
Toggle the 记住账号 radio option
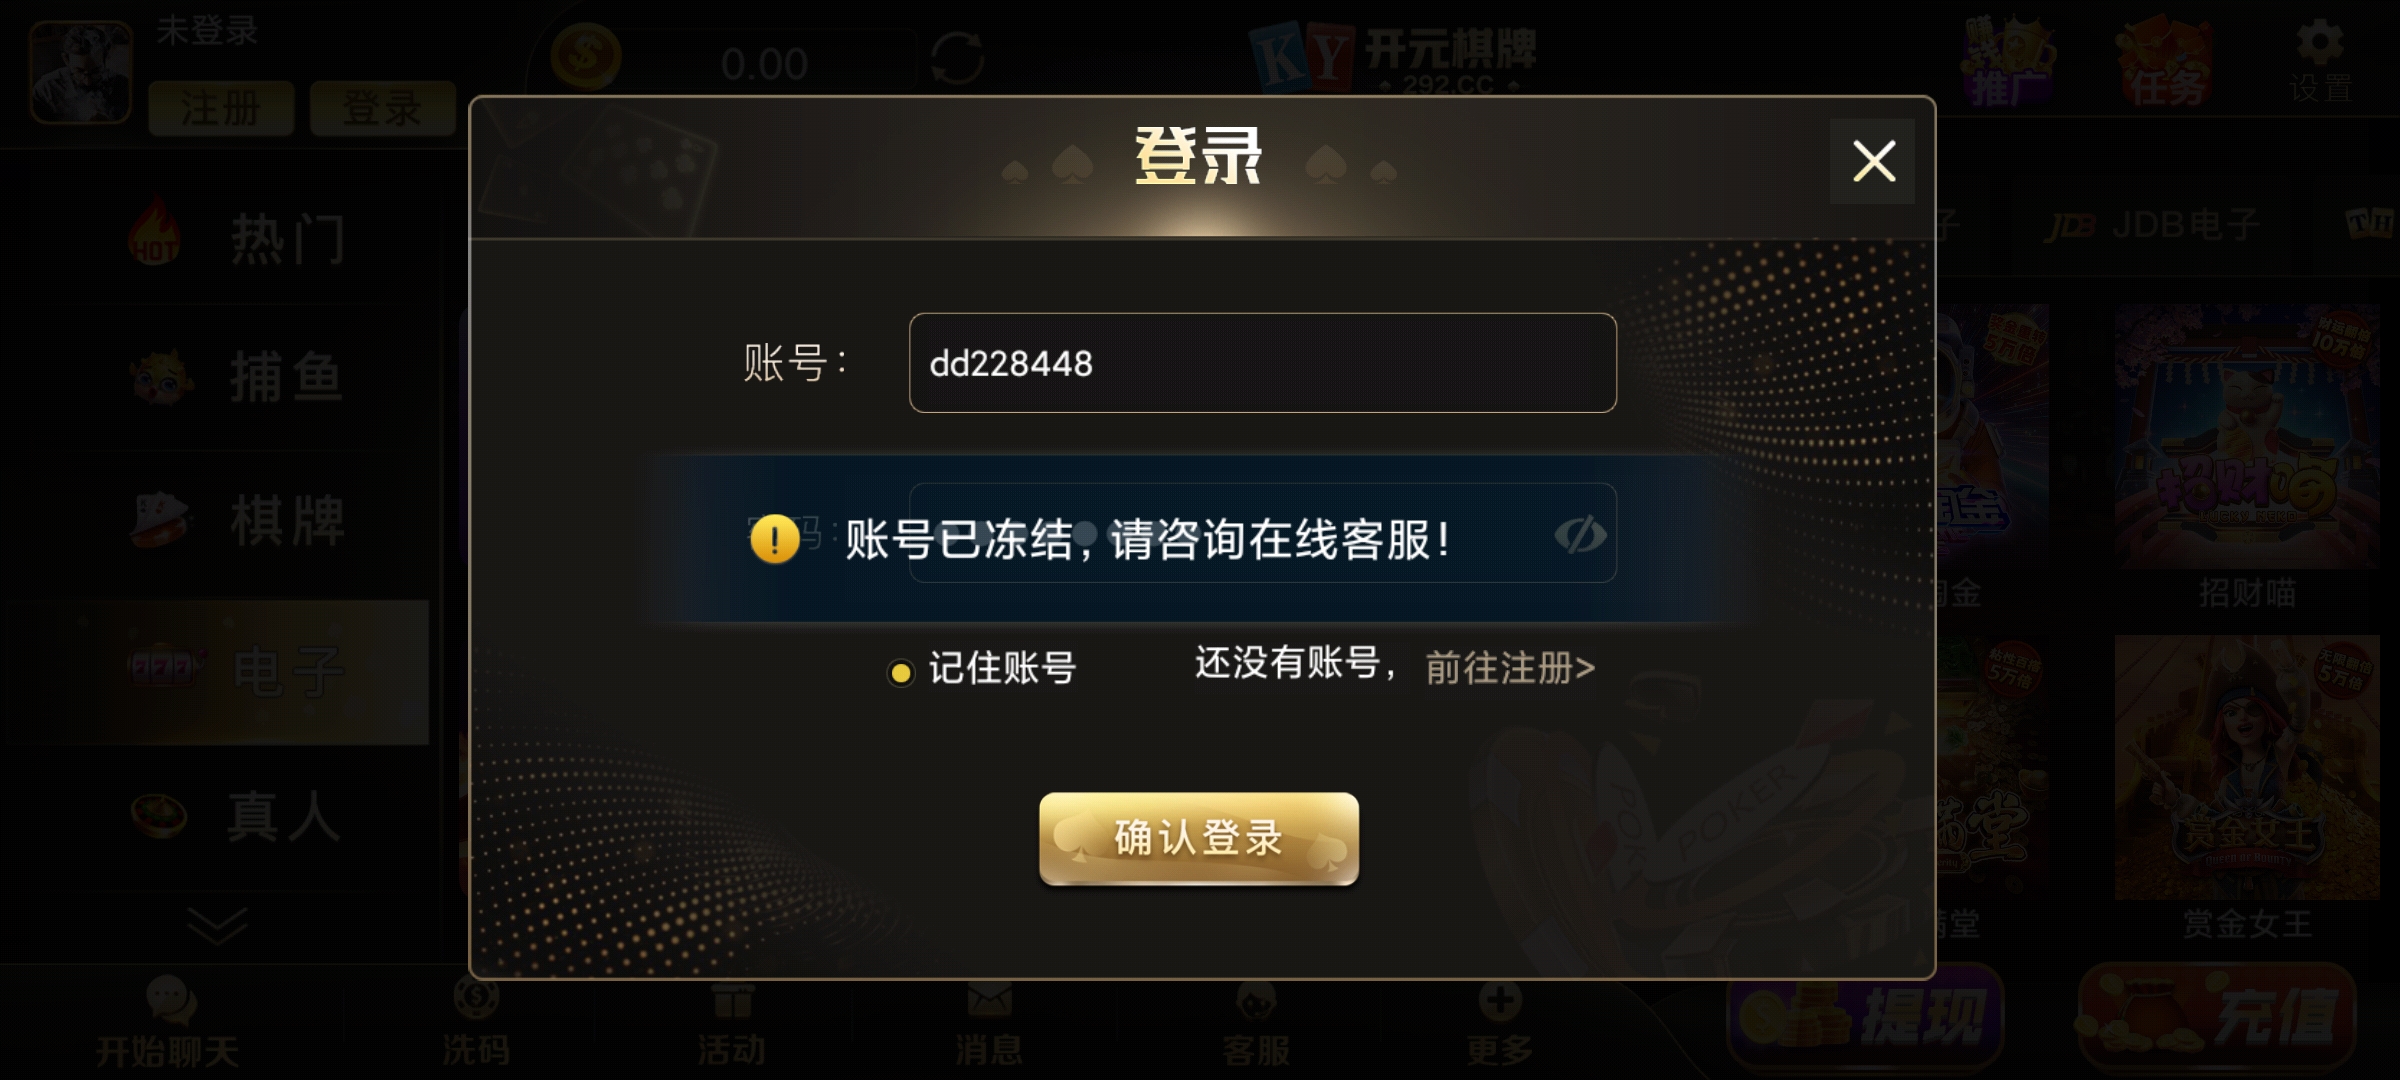coord(901,673)
